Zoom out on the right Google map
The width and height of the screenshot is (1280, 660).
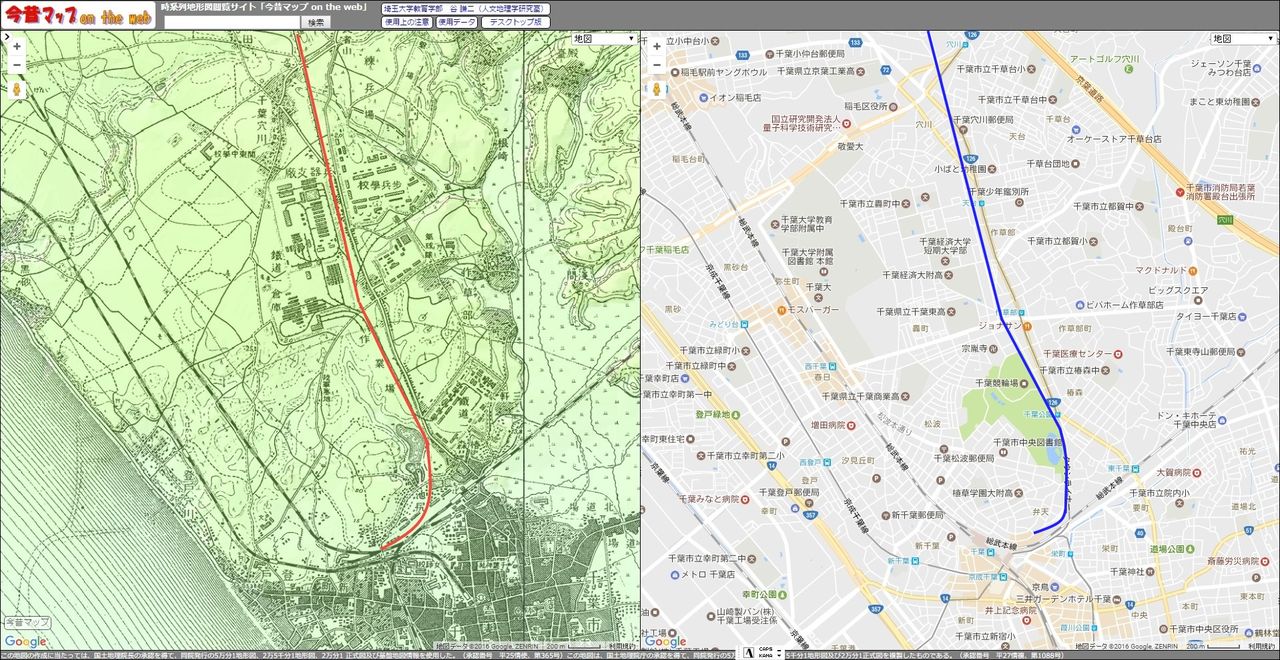click(657, 65)
